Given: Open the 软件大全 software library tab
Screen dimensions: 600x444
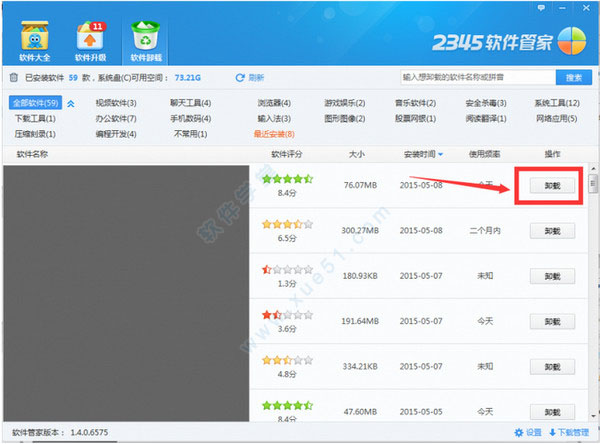Looking at the screenshot, I should click(34, 41).
